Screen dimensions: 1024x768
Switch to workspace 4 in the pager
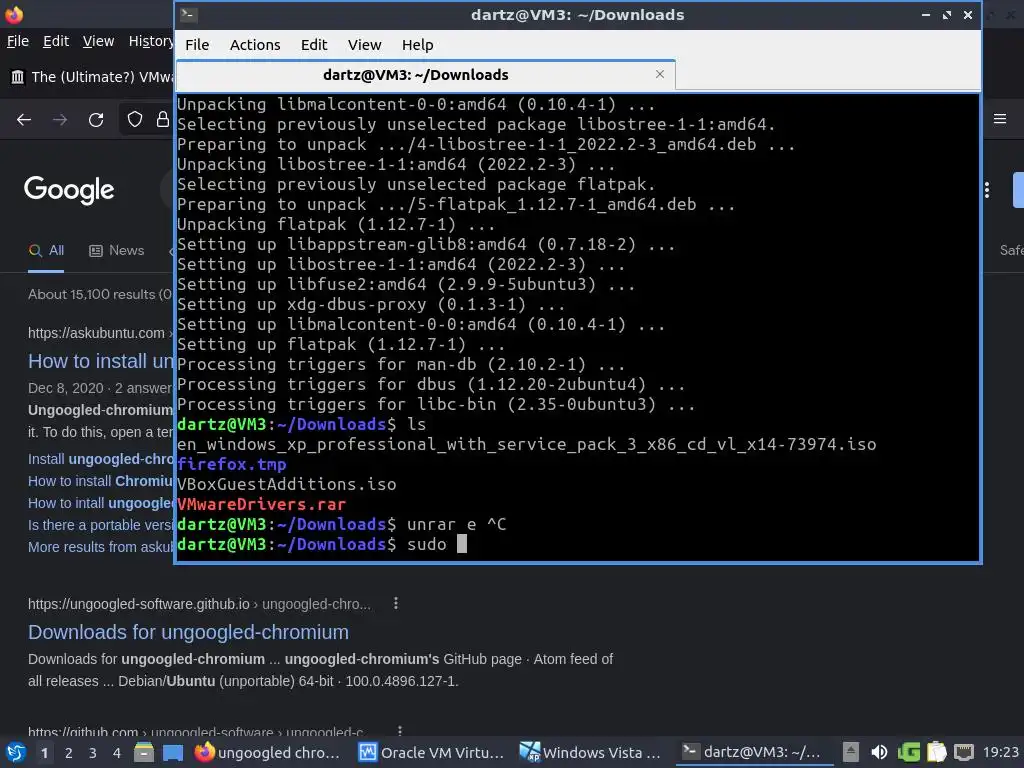click(116, 753)
